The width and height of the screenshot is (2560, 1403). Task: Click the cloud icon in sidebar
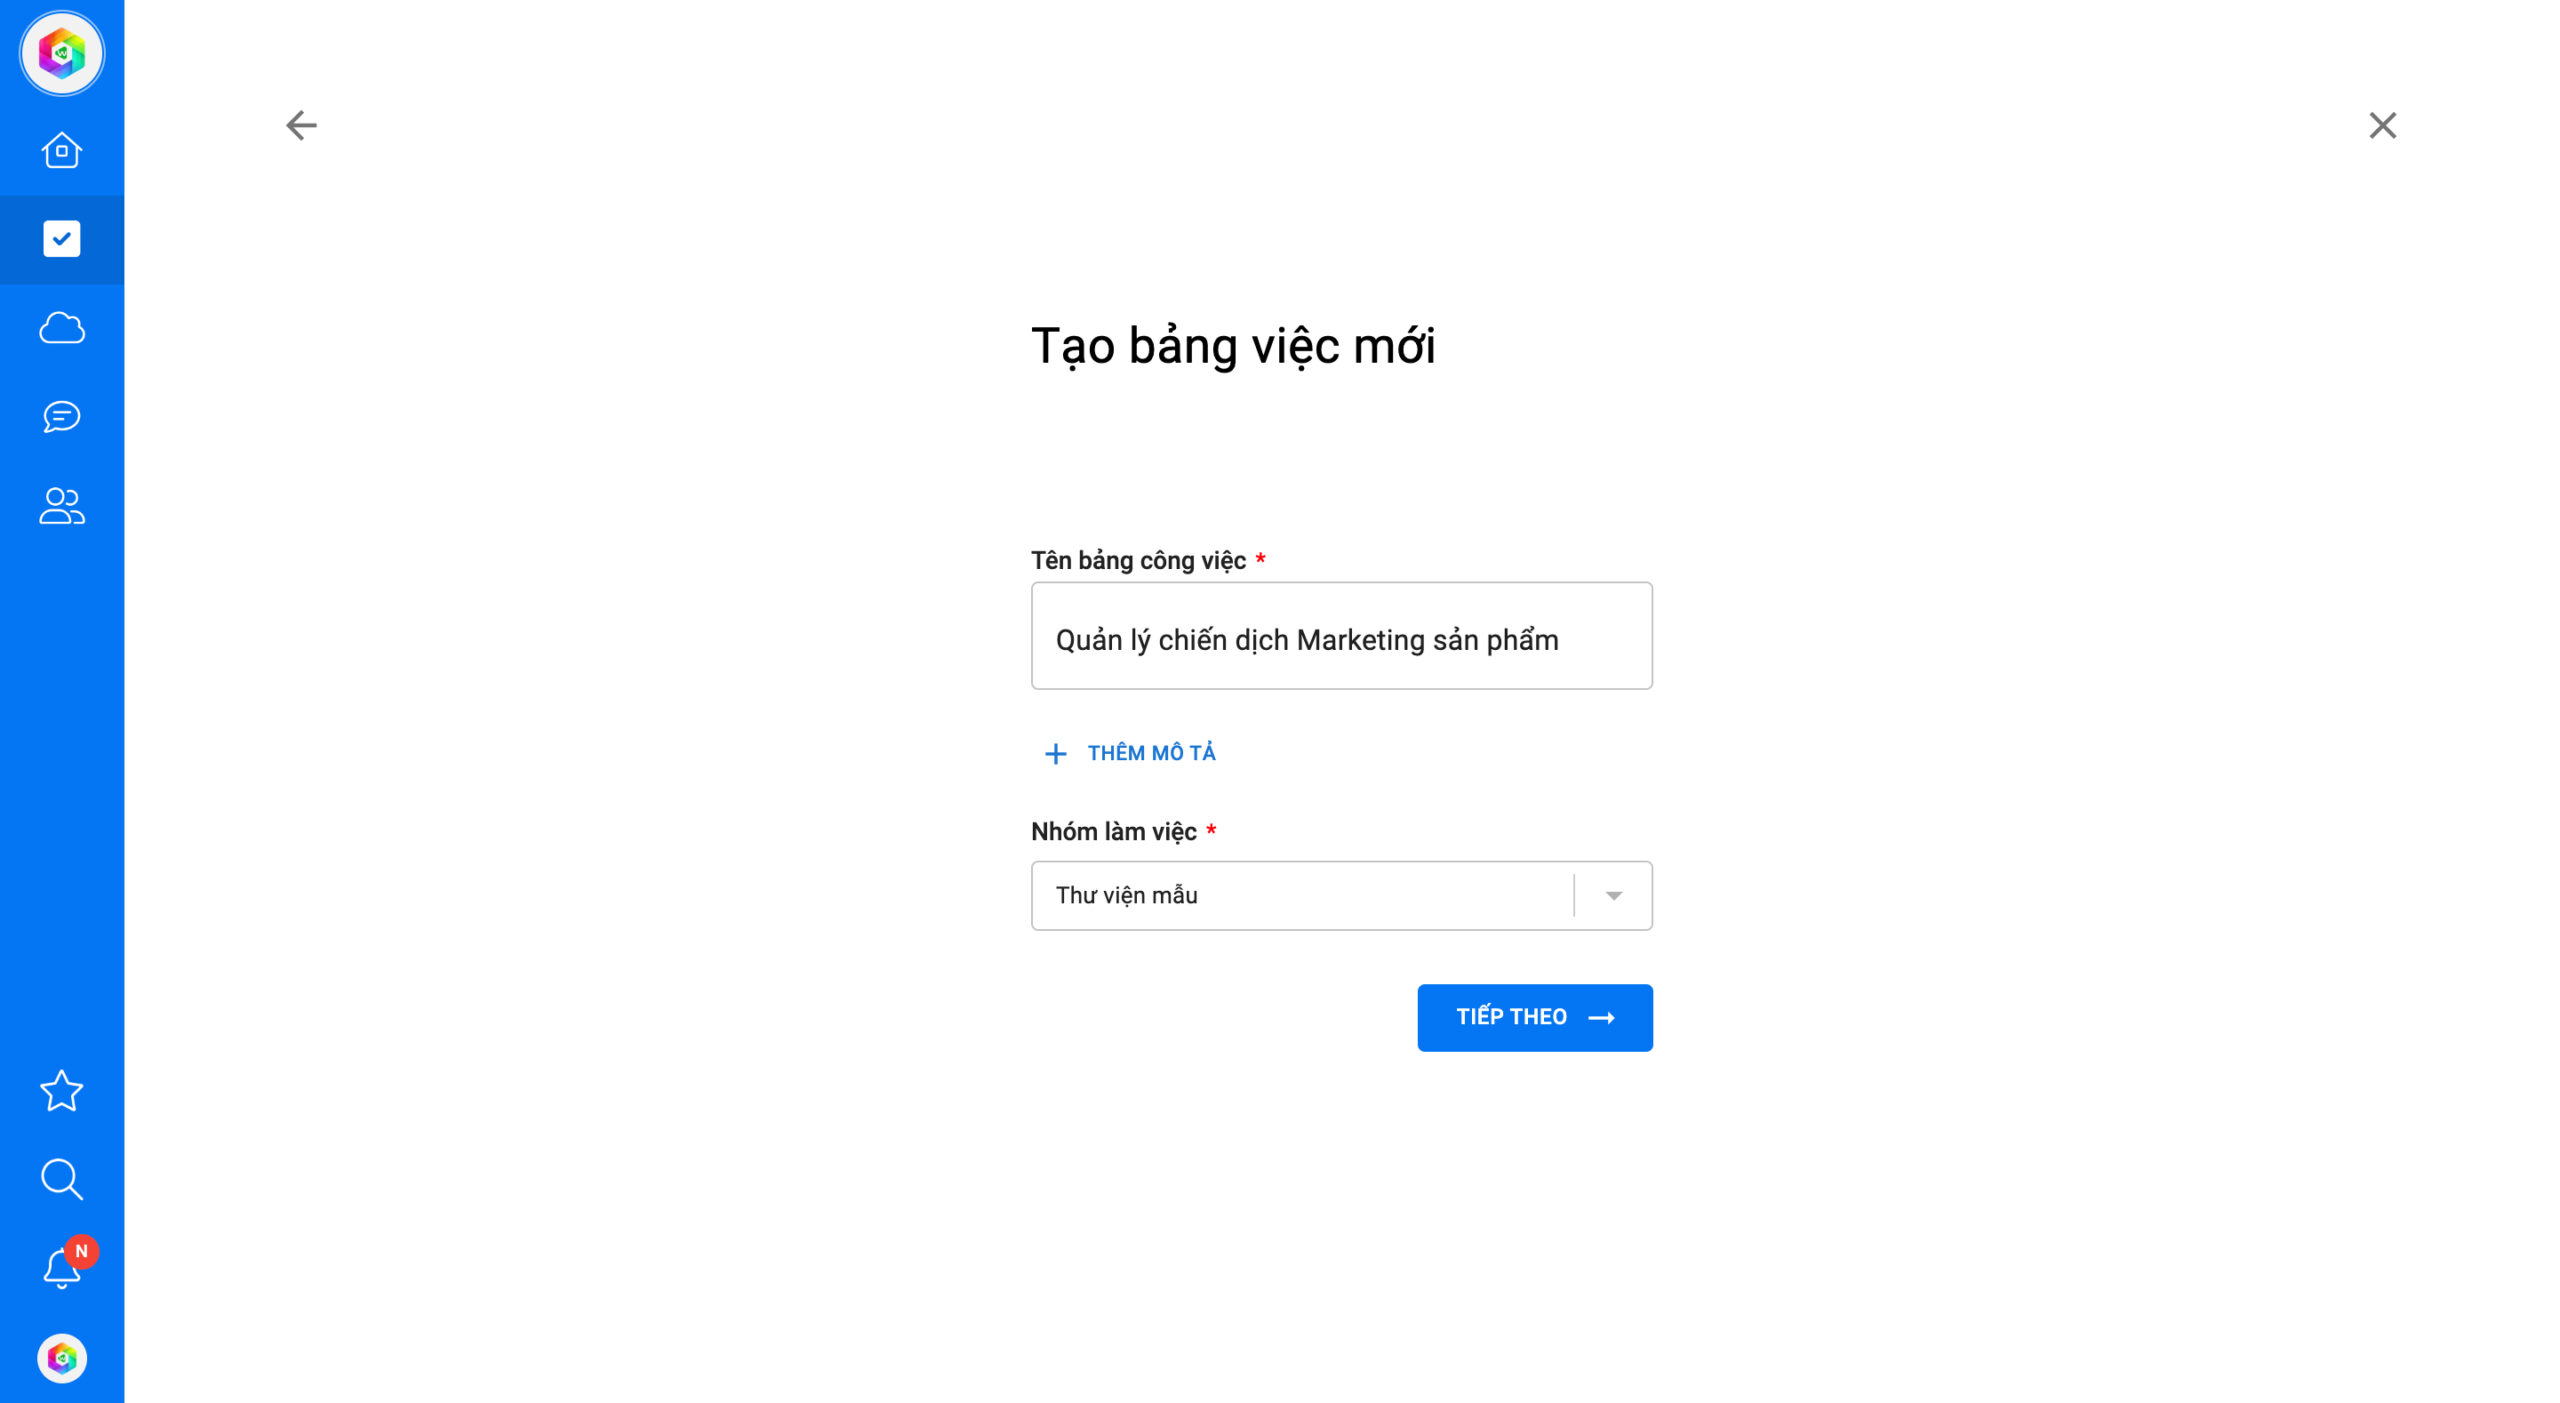62,328
